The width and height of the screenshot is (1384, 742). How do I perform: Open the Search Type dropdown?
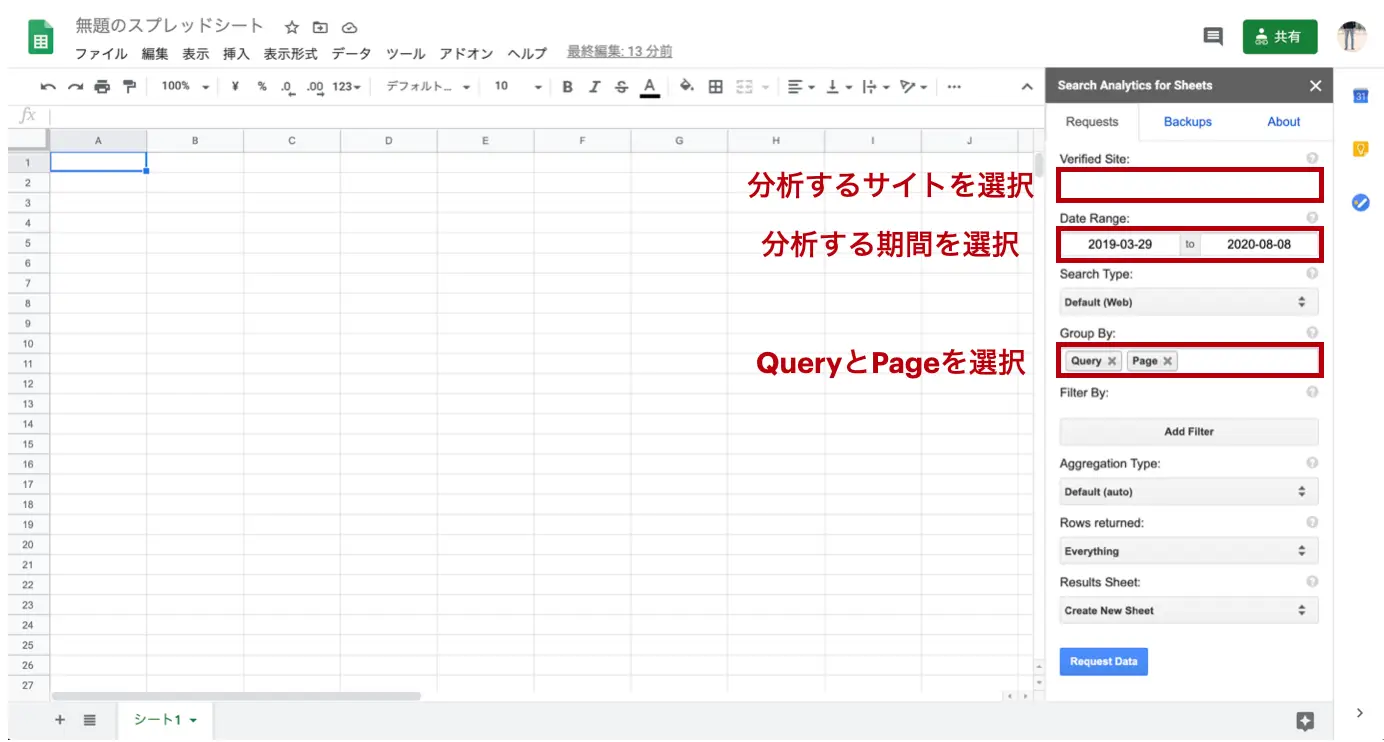1188,302
